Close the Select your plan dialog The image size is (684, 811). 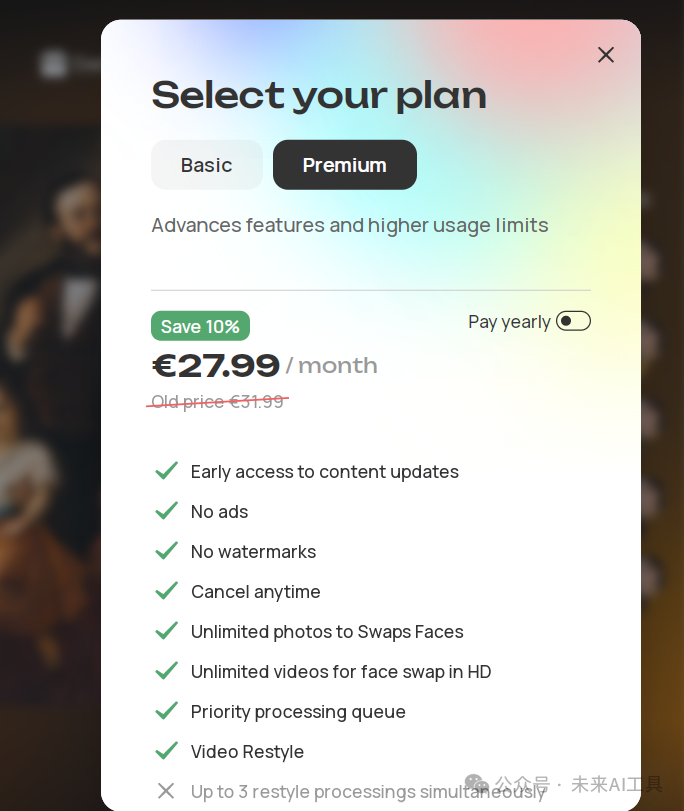click(x=606, y=55)
